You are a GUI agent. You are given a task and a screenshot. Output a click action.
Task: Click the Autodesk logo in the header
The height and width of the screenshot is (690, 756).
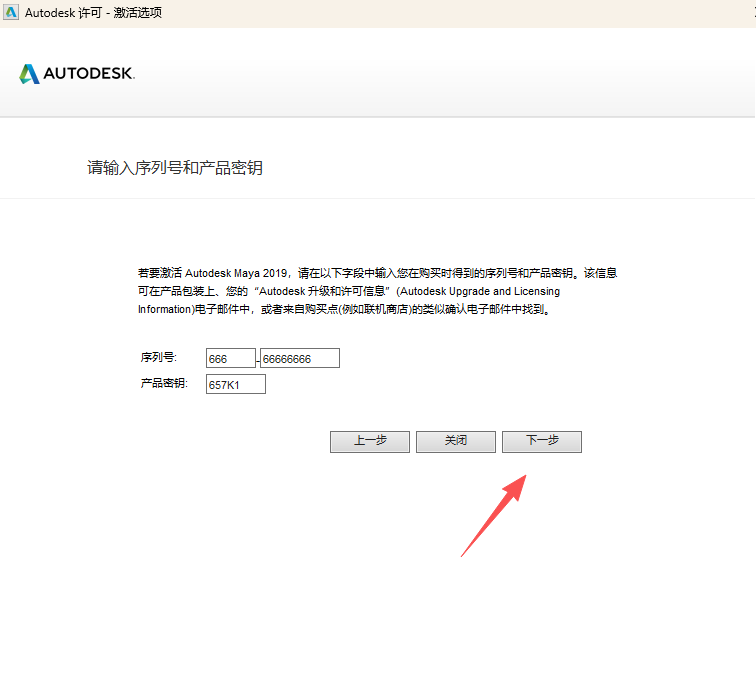pos(77,74)
